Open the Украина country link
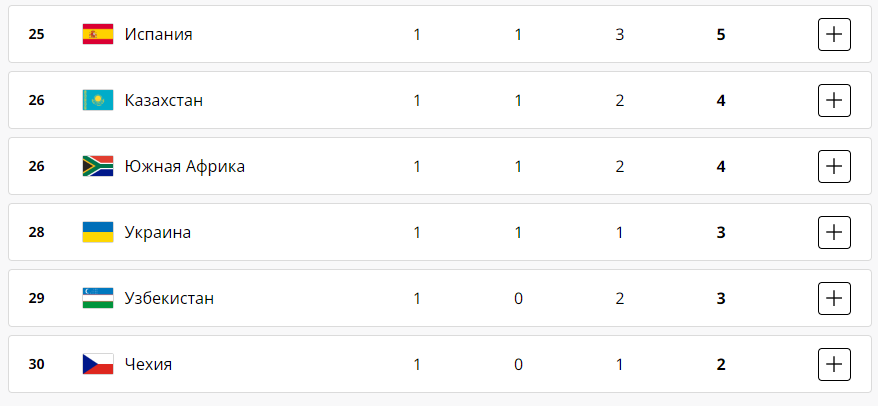The image size is (878, 406). pyautogui.click(x=157, y=233)
